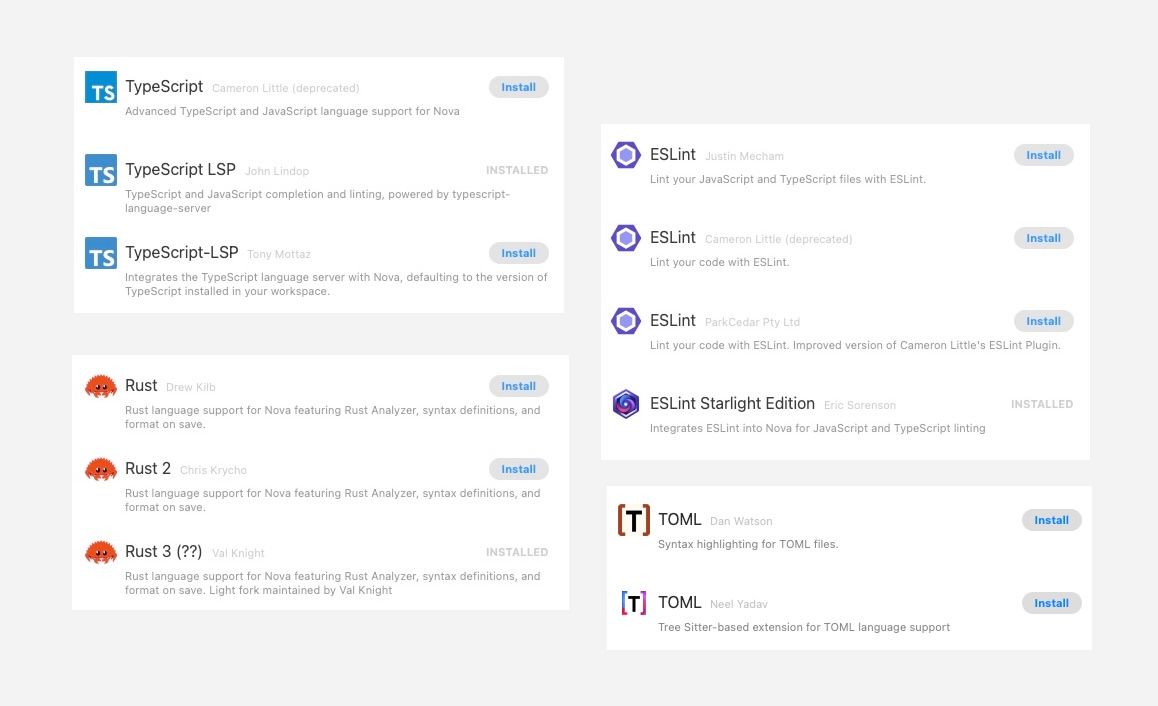Open the Rust 3 (??) extension title
The height and width of the screenshot is (706, 1158).
[x=164, y=552]
